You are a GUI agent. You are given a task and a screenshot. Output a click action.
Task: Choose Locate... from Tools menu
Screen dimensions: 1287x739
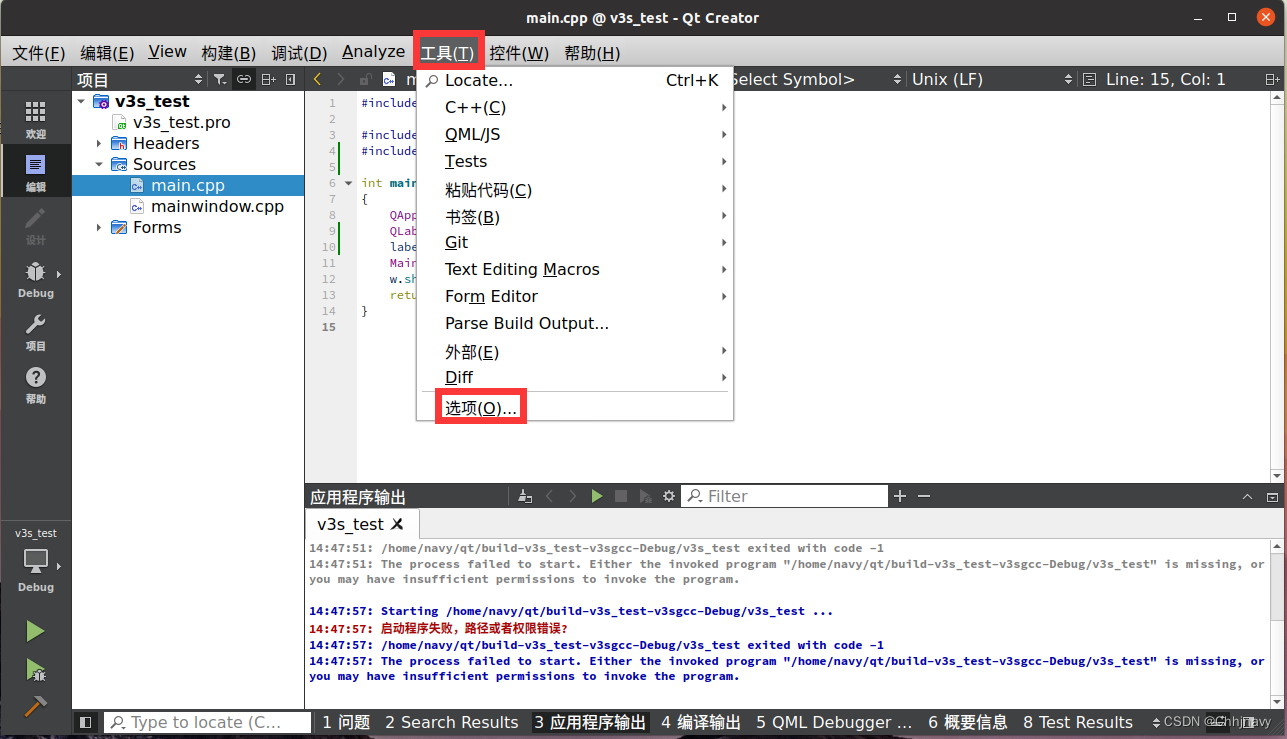coord(575,80)
